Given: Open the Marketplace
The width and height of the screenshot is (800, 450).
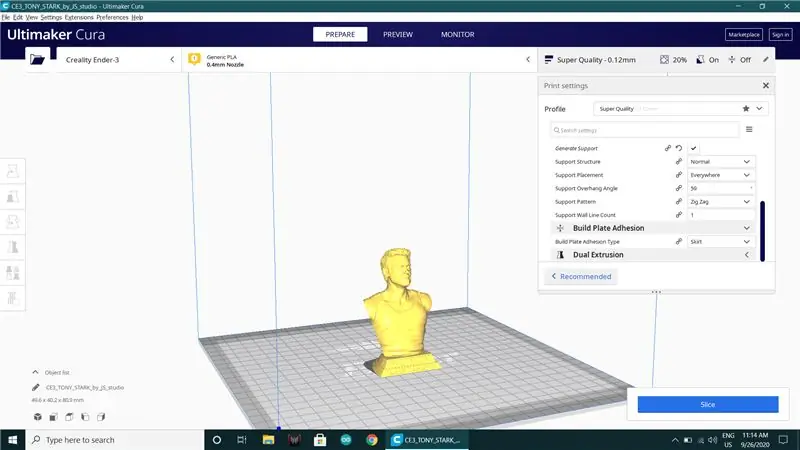Looking at the screenshot, I should coord(744,35).
